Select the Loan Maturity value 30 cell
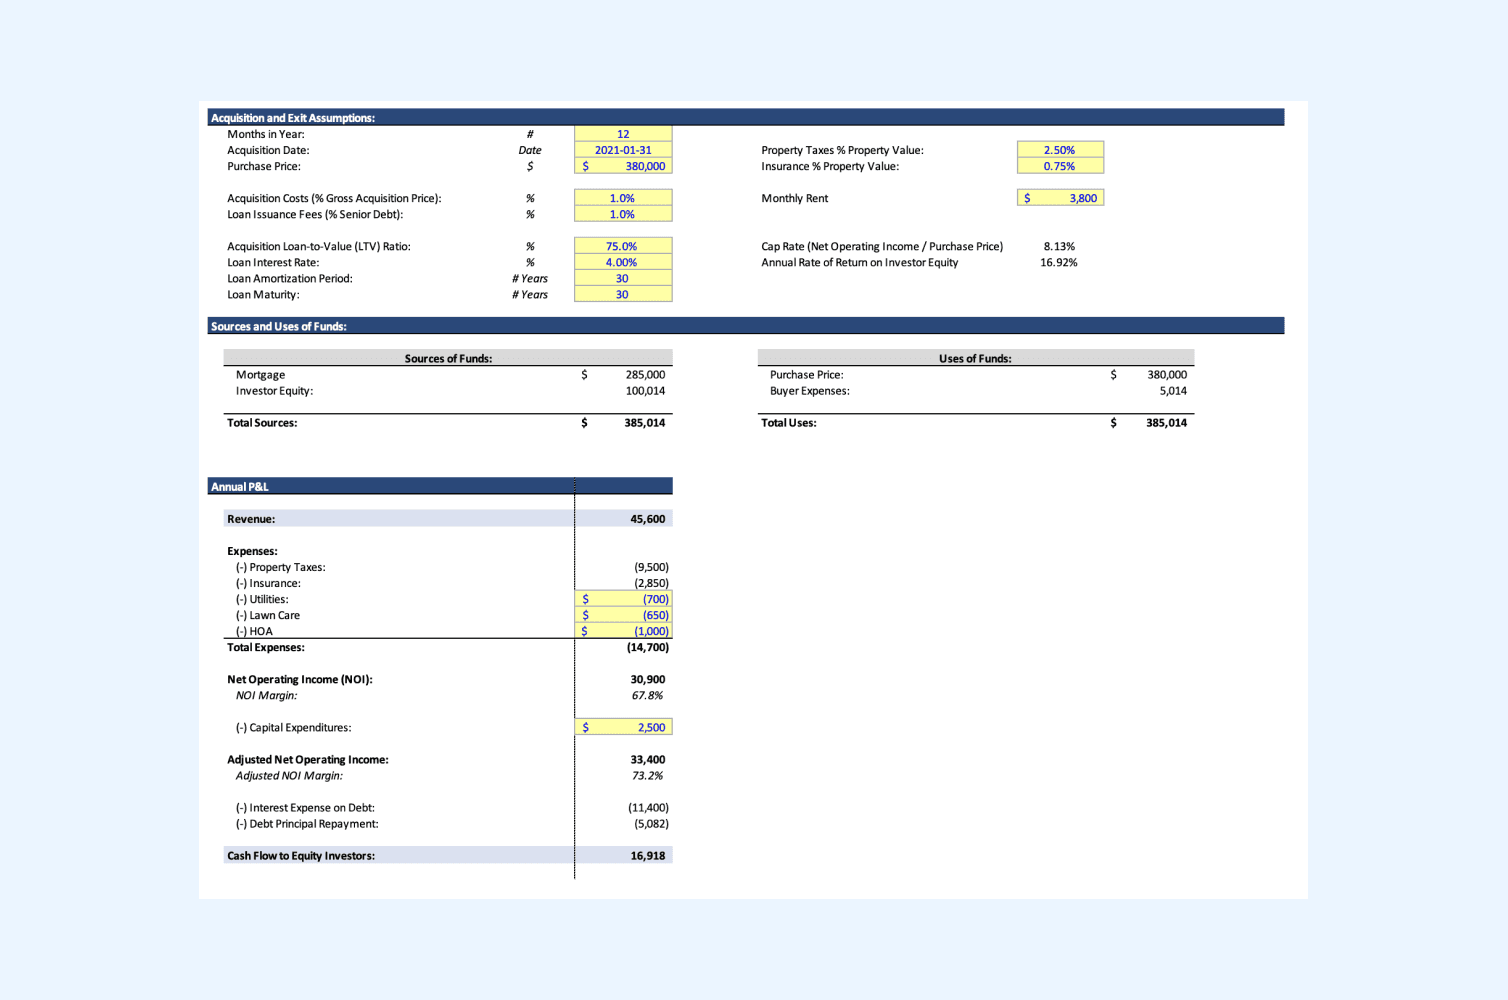Image resolution: width=1508 pixels, height=1000 pixels. (x=623, y=294)
